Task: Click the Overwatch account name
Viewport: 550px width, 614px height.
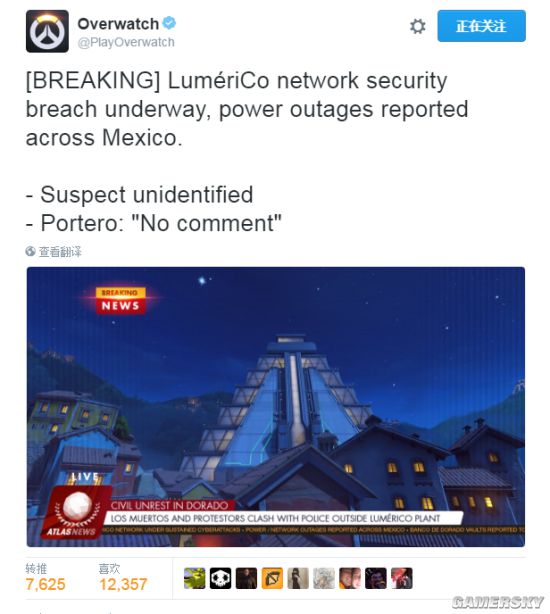Action: 118,24
